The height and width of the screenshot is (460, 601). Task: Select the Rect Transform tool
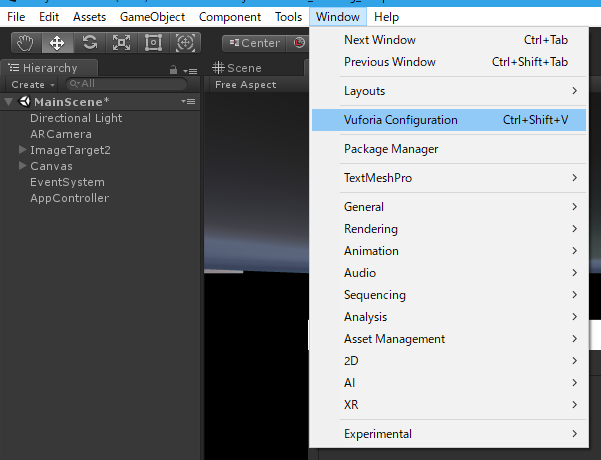(153, 43)
